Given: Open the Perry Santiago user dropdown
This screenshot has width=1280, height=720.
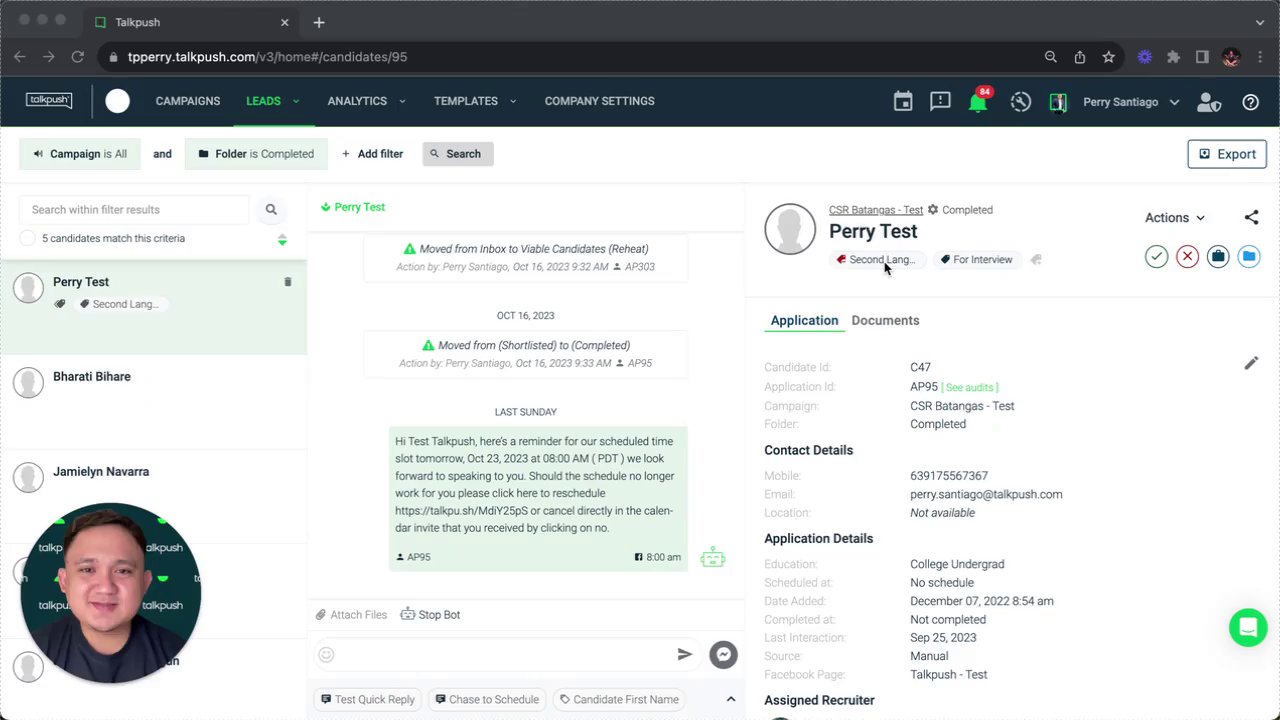Looking at the screenshot, I should tap(1131, 102).
